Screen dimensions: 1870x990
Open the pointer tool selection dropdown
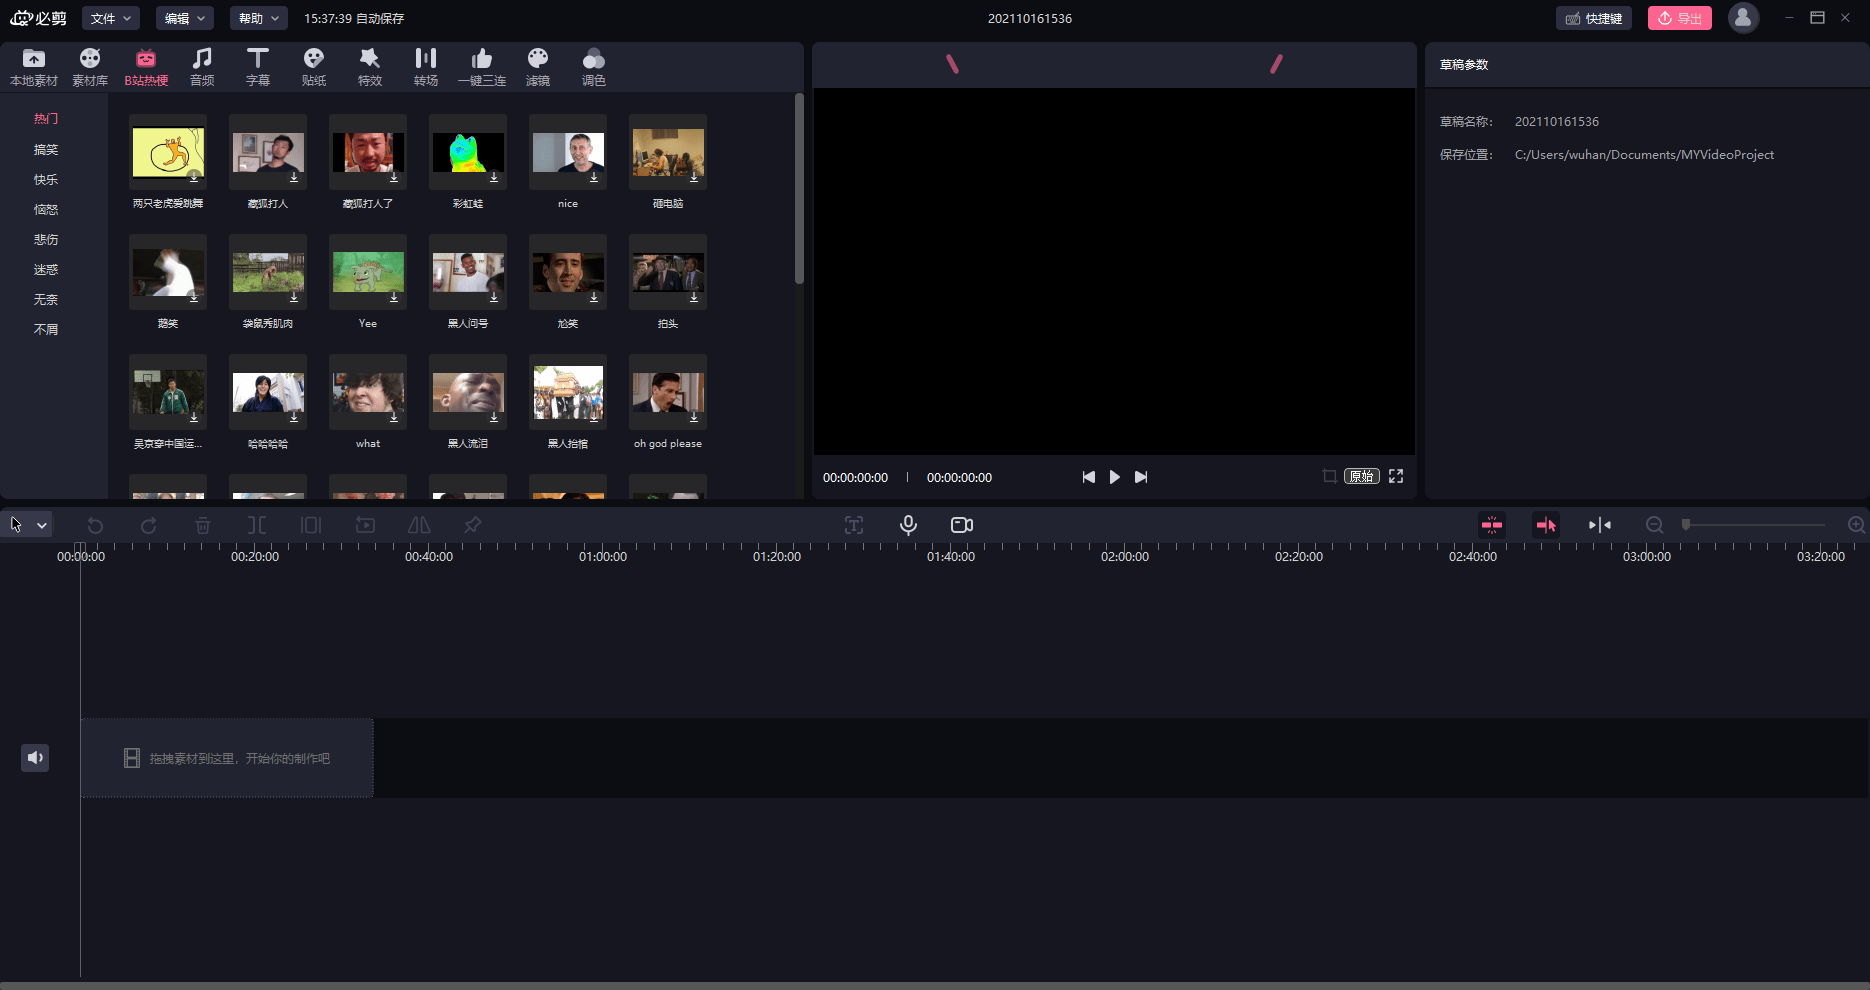pyautogui.click(x=42, y=525)
